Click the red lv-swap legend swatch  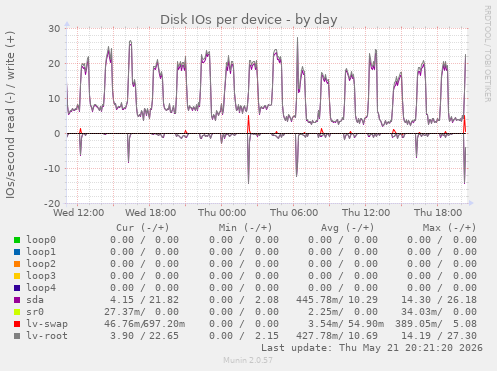pyautogui.click(x=17, y=324)
